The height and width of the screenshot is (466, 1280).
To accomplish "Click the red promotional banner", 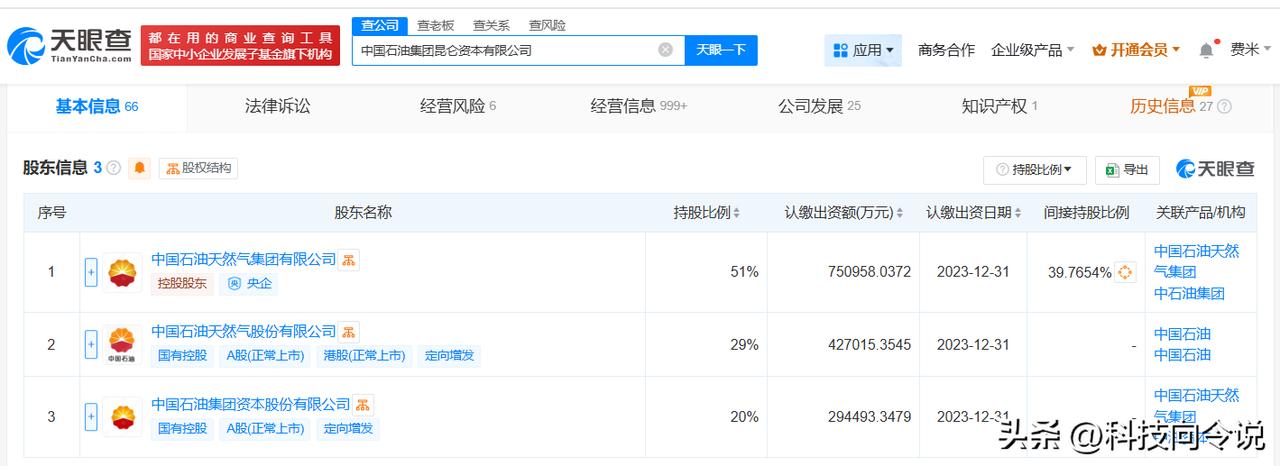I will click(240, 46).
